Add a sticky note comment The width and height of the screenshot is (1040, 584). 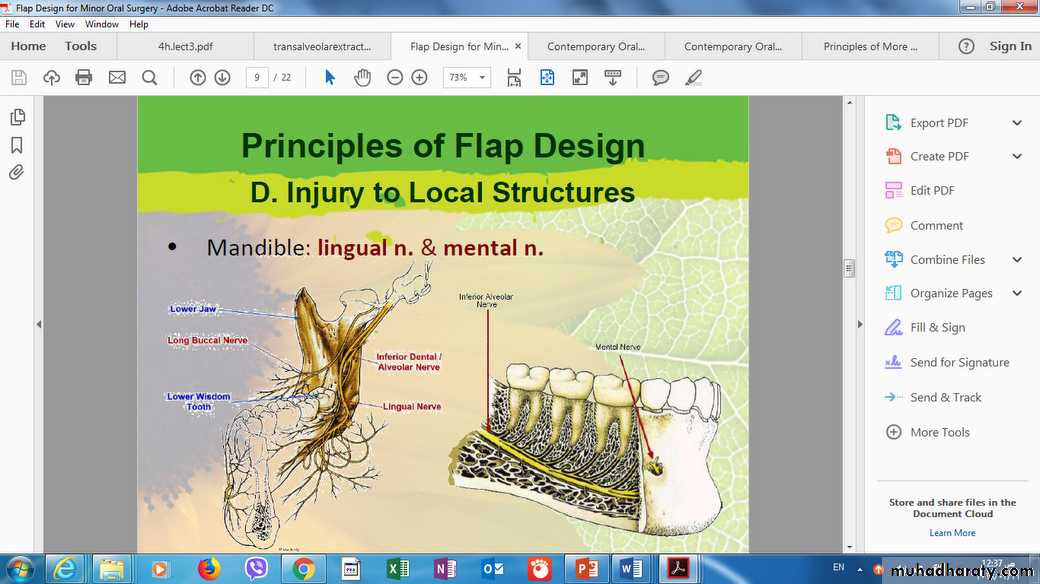click(660, 77)
